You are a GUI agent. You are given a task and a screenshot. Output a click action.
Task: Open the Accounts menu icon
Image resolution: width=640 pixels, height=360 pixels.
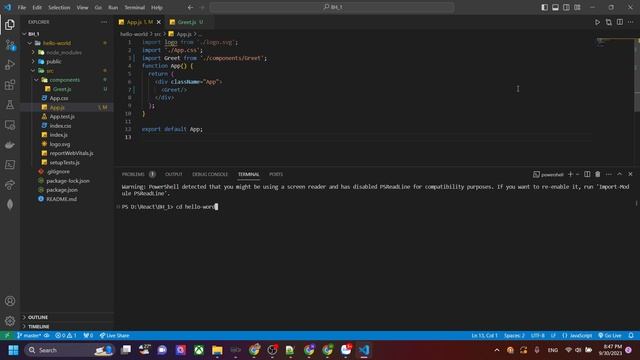[x=10, y=301]
